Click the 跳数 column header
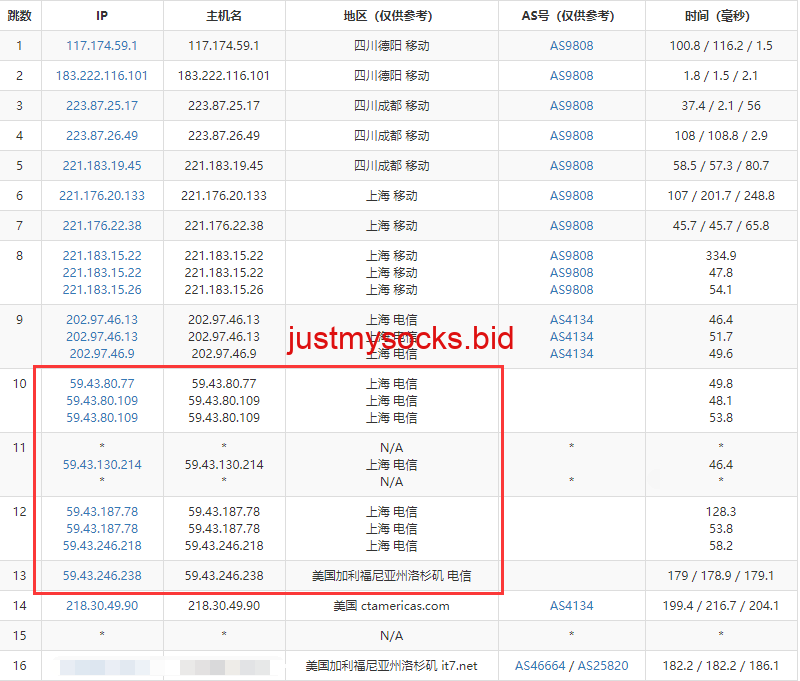Screen dimensions: 800x681 pyautogui.click(x=19, y=16)
